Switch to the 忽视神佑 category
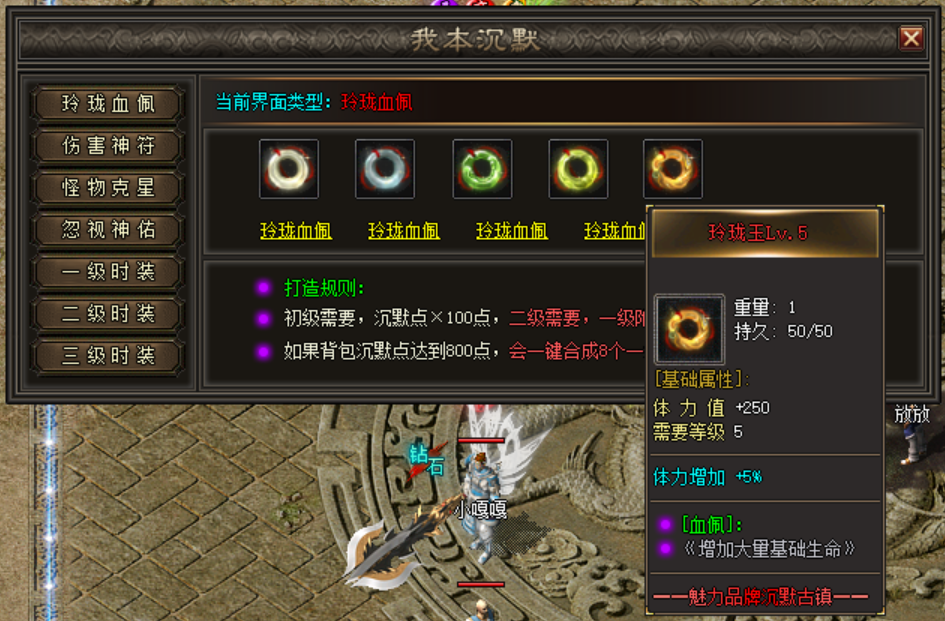Screen dimensions: 945x621 click(x=108, y=230)
